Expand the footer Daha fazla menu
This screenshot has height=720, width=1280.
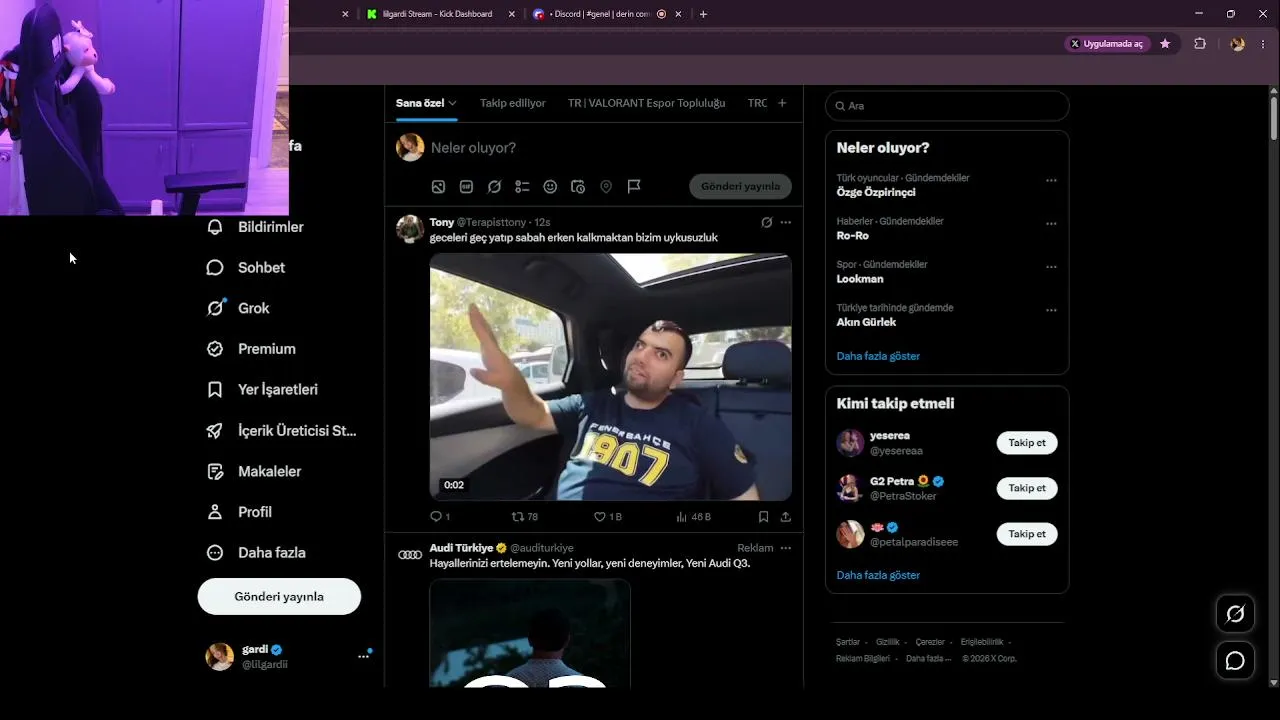click(928, 659)
